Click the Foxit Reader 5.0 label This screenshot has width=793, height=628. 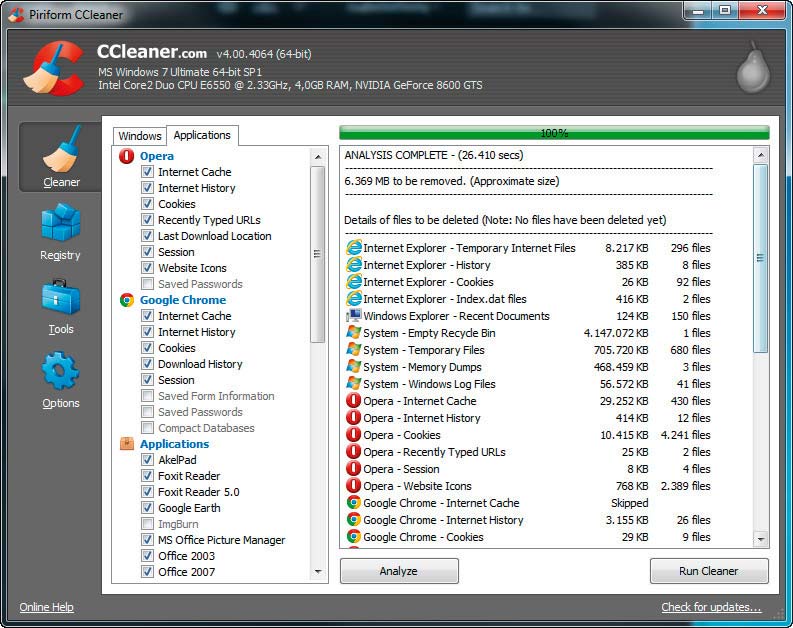[199, 492]
